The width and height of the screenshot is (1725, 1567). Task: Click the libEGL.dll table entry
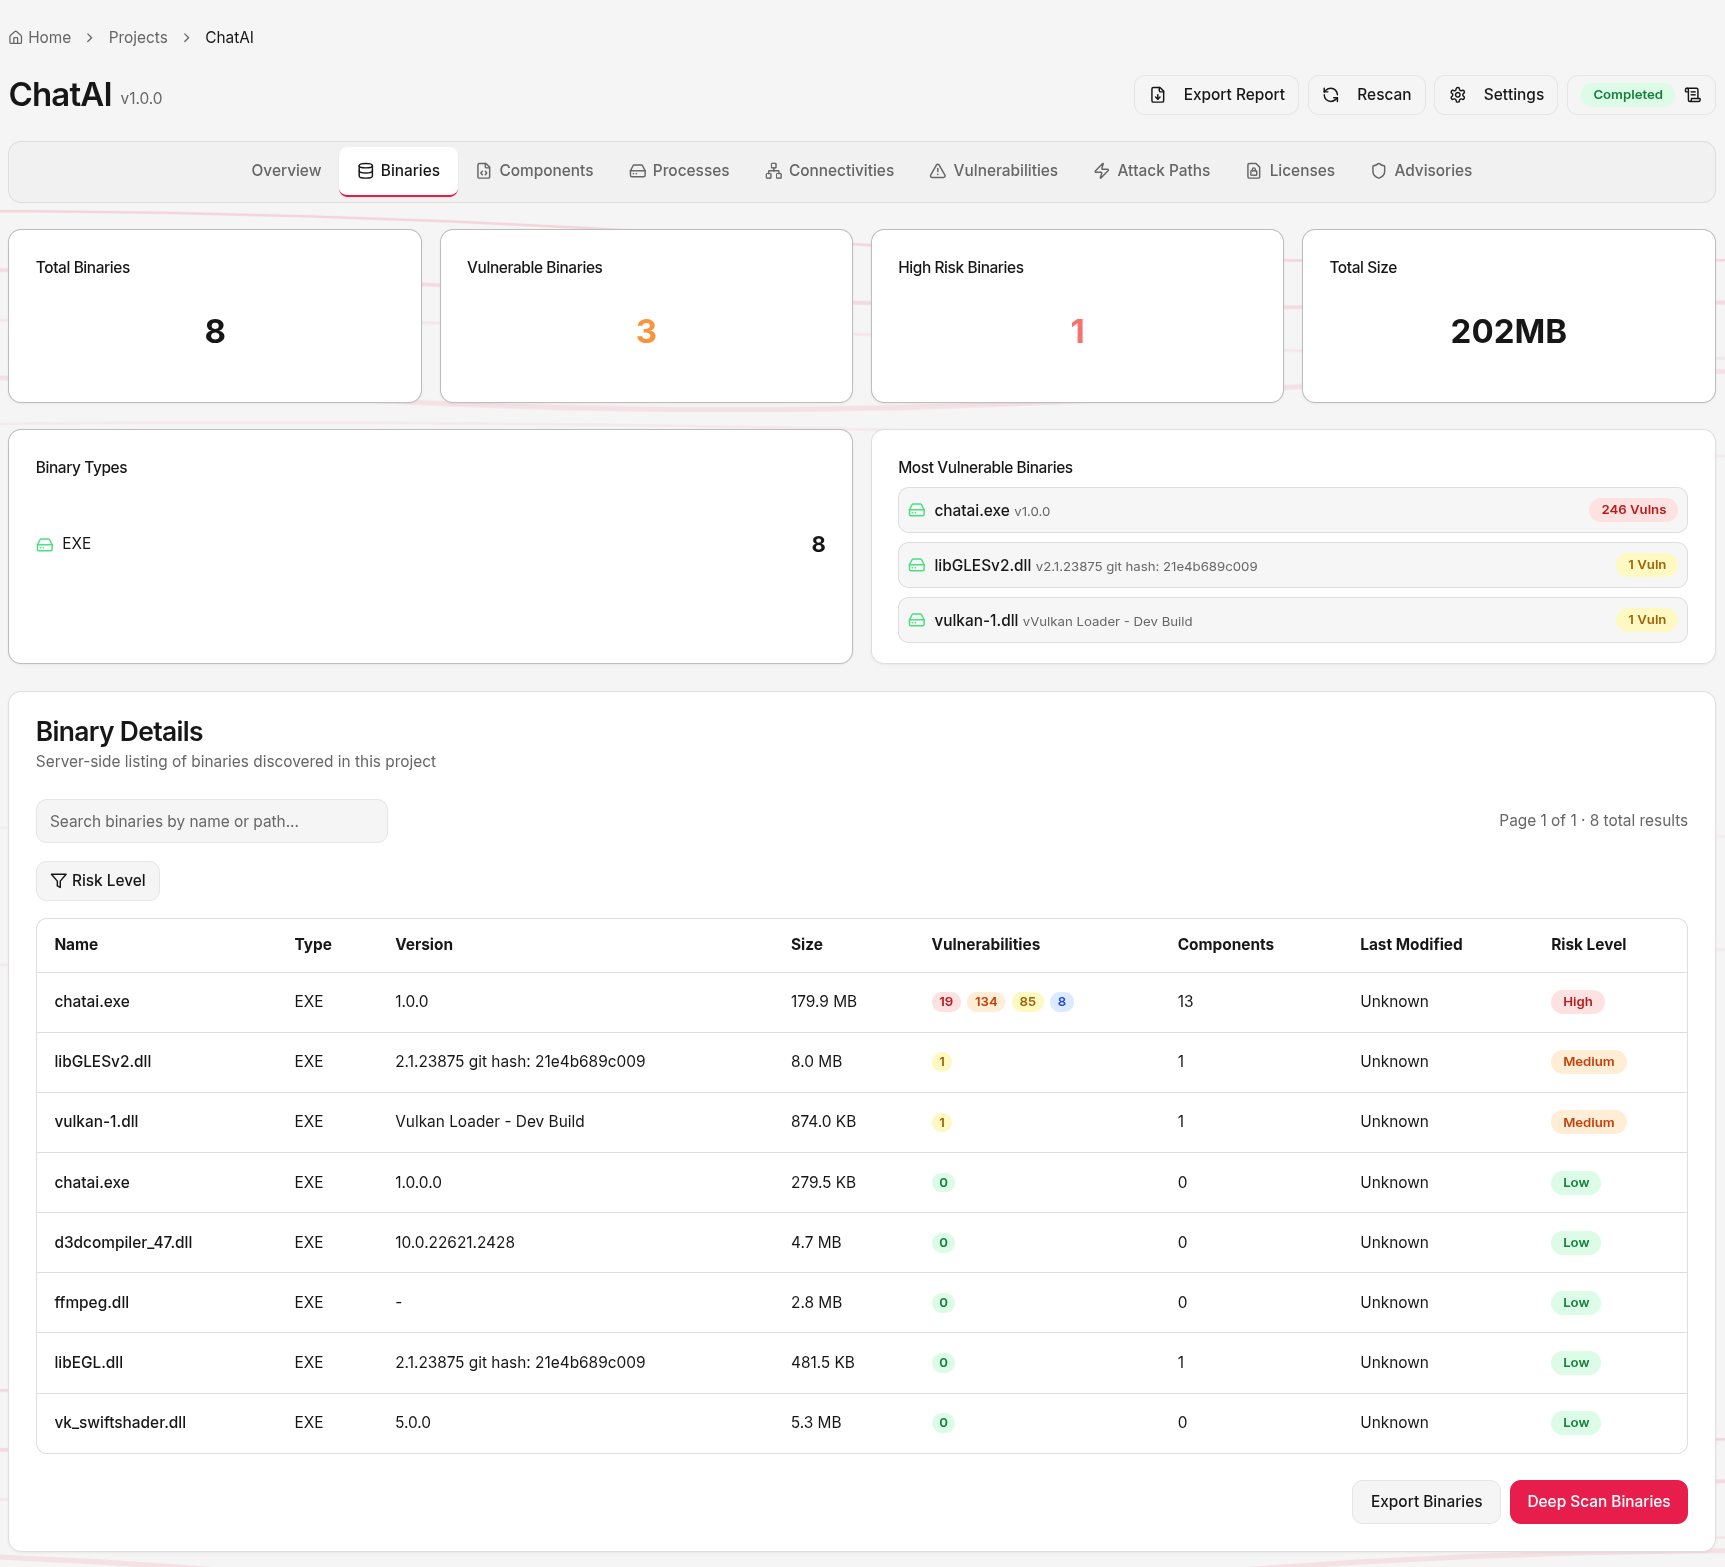point(89,1363)
